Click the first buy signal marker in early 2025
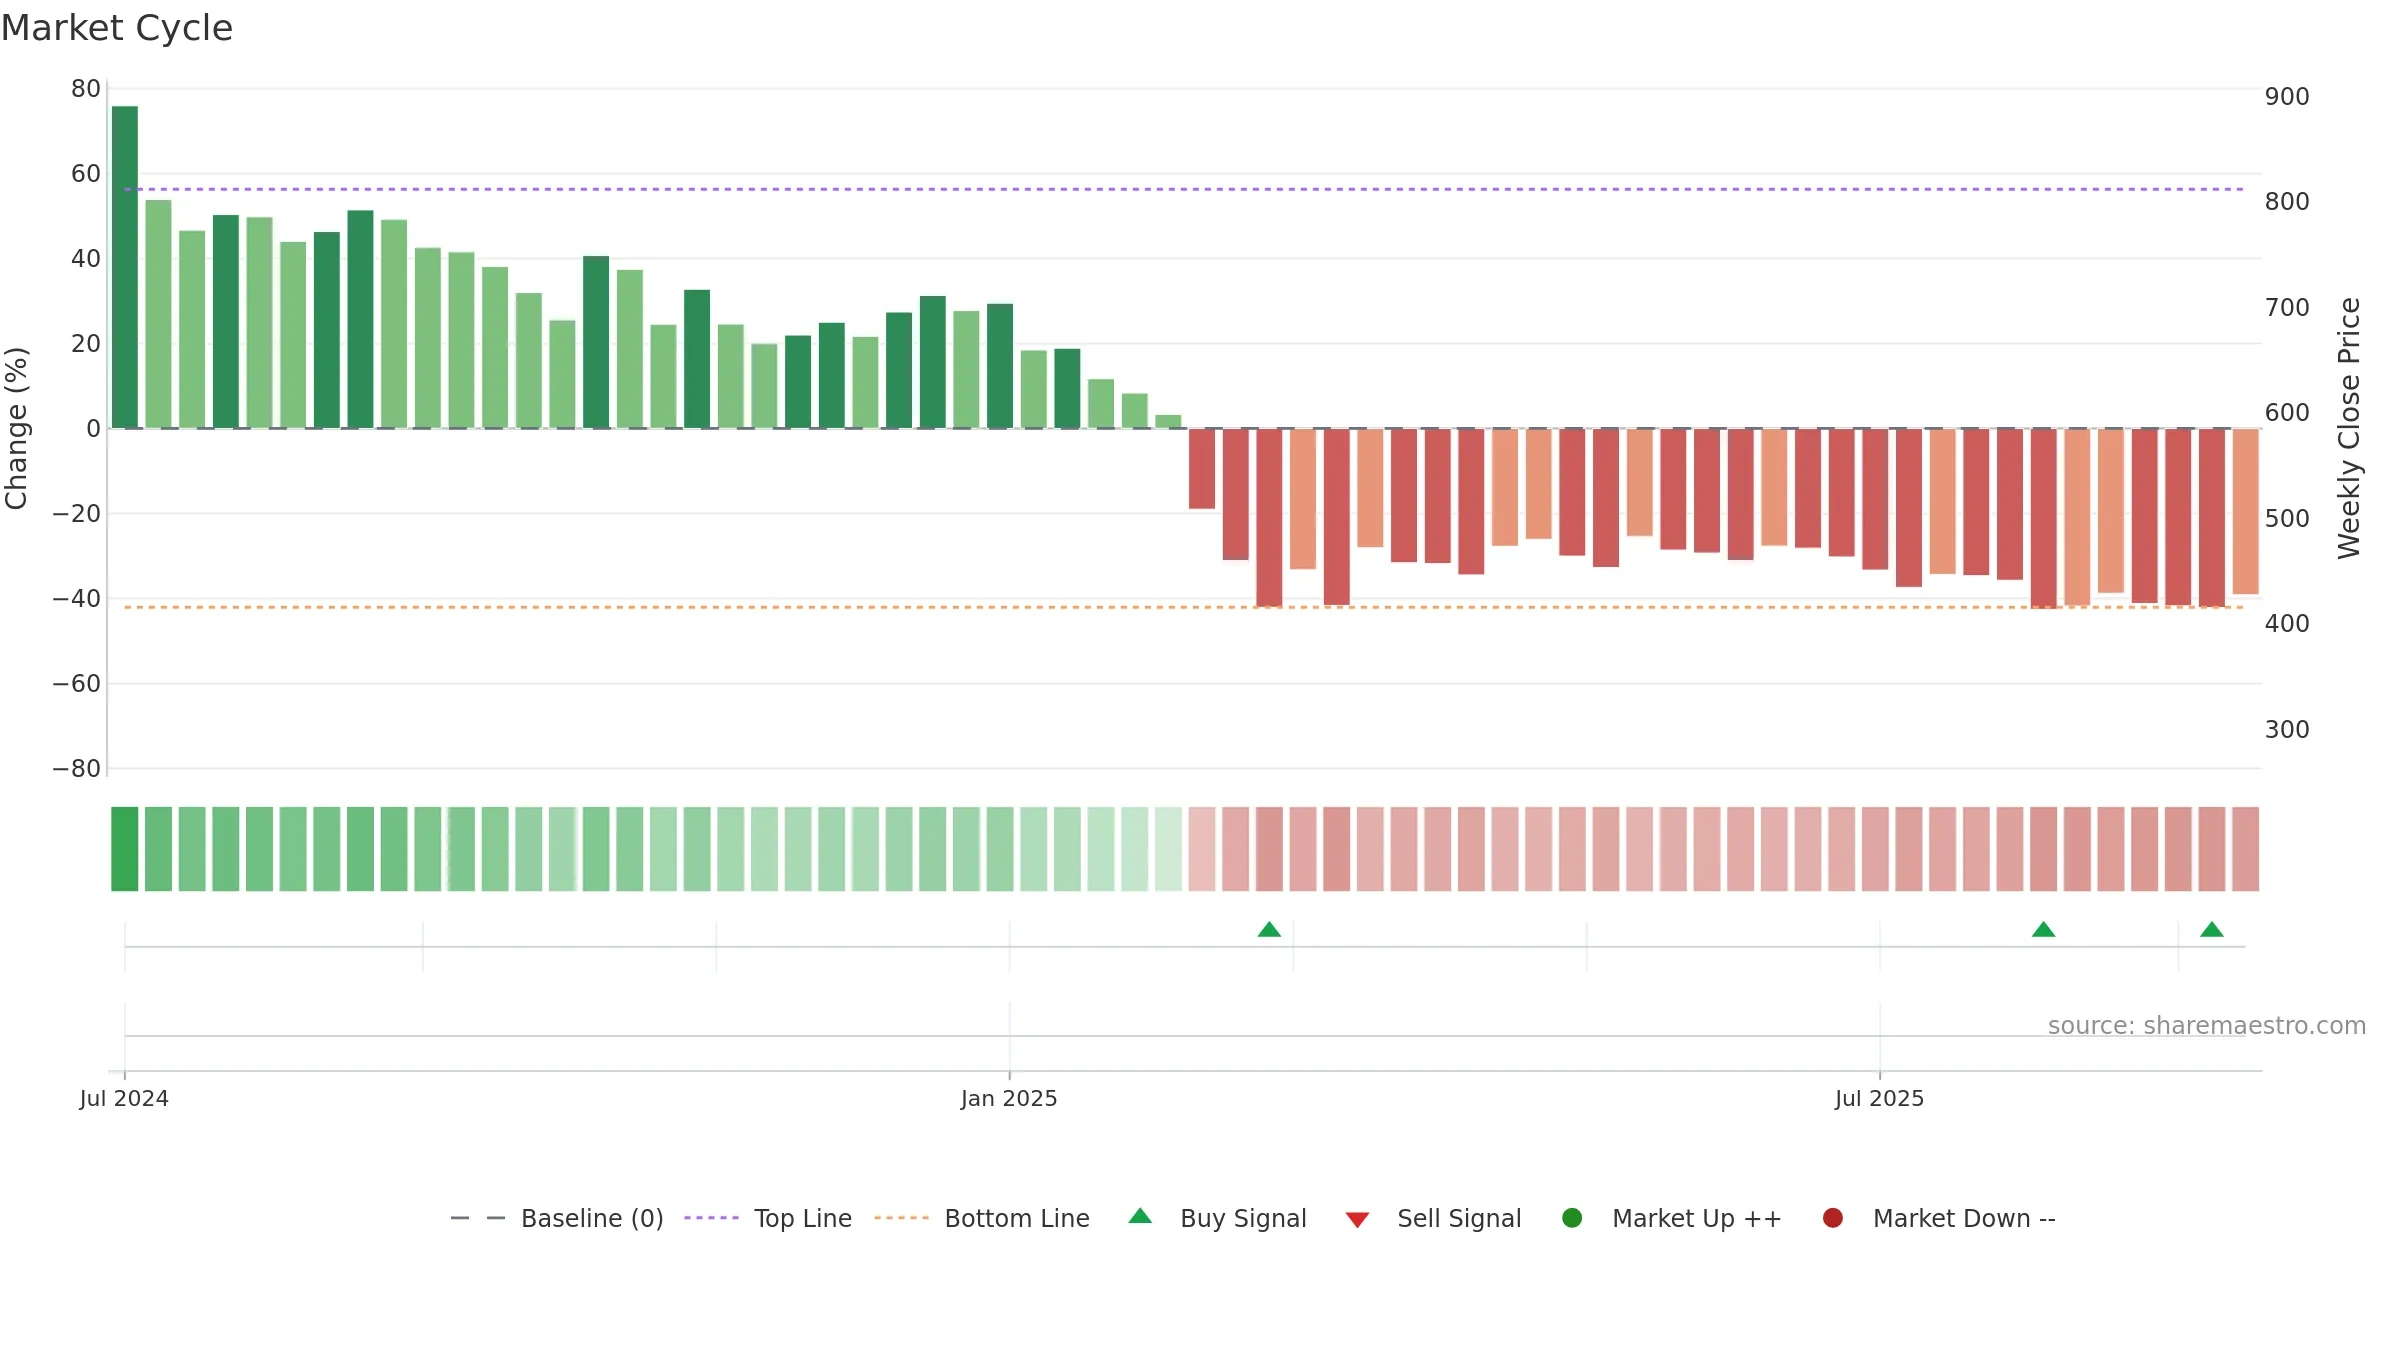 click(x=1269, y=929)
